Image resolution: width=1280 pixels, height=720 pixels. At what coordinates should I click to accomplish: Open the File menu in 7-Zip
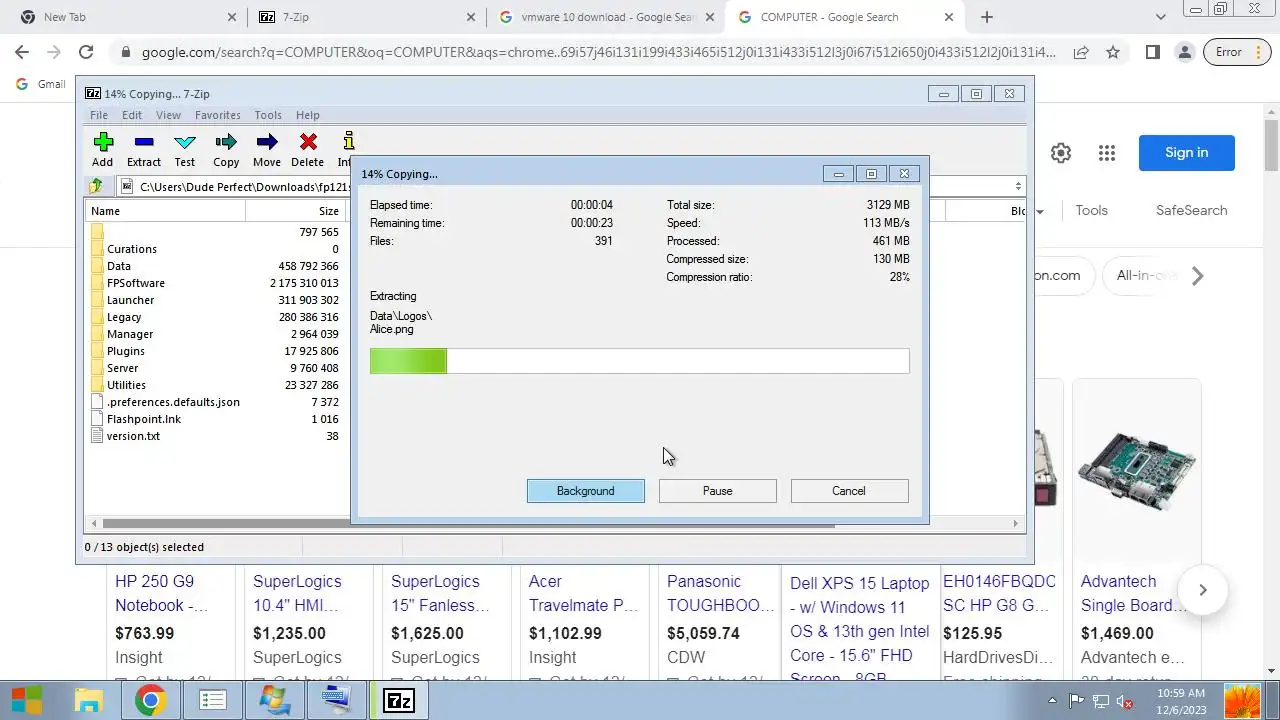tap(99, 115)
